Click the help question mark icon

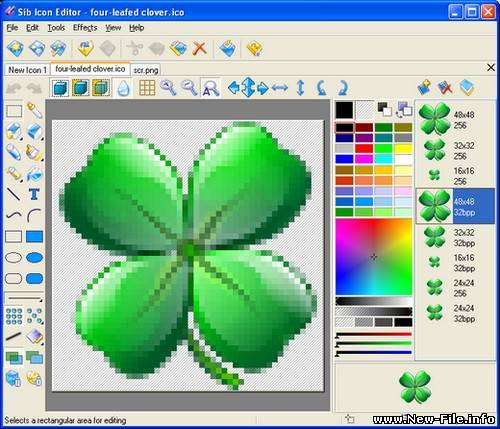(254, 49)
